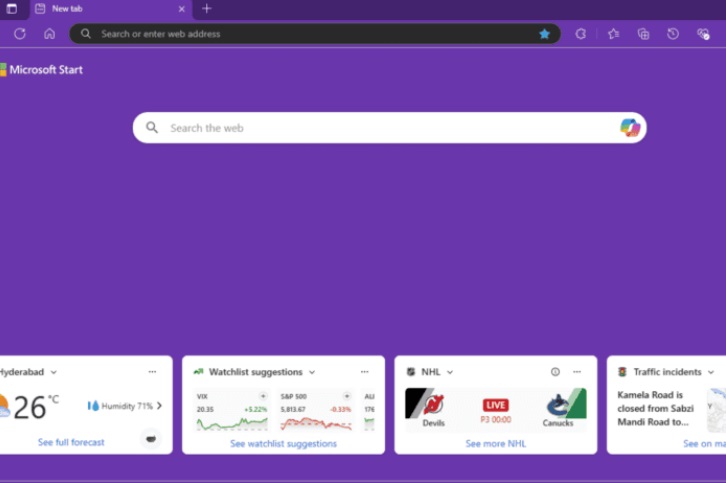Viewport: 726px width, 483px height.
Task: Click the blue favorite star in address bar
Action: (544, 33)
